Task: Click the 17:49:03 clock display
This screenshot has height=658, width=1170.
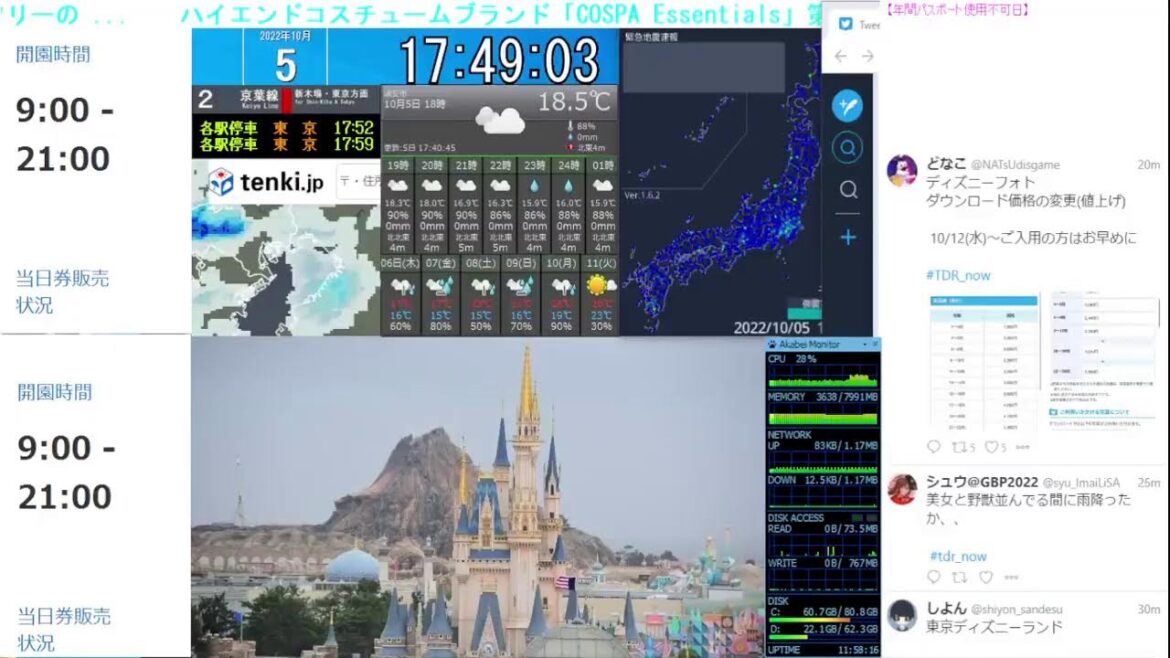Action: (498, 60)
